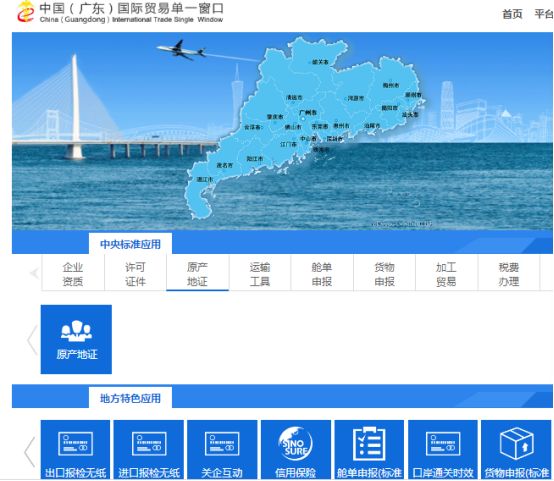Show previous 原产地证 tiles with left chevron
554x481 pixels.
click(x=32, y=340)
